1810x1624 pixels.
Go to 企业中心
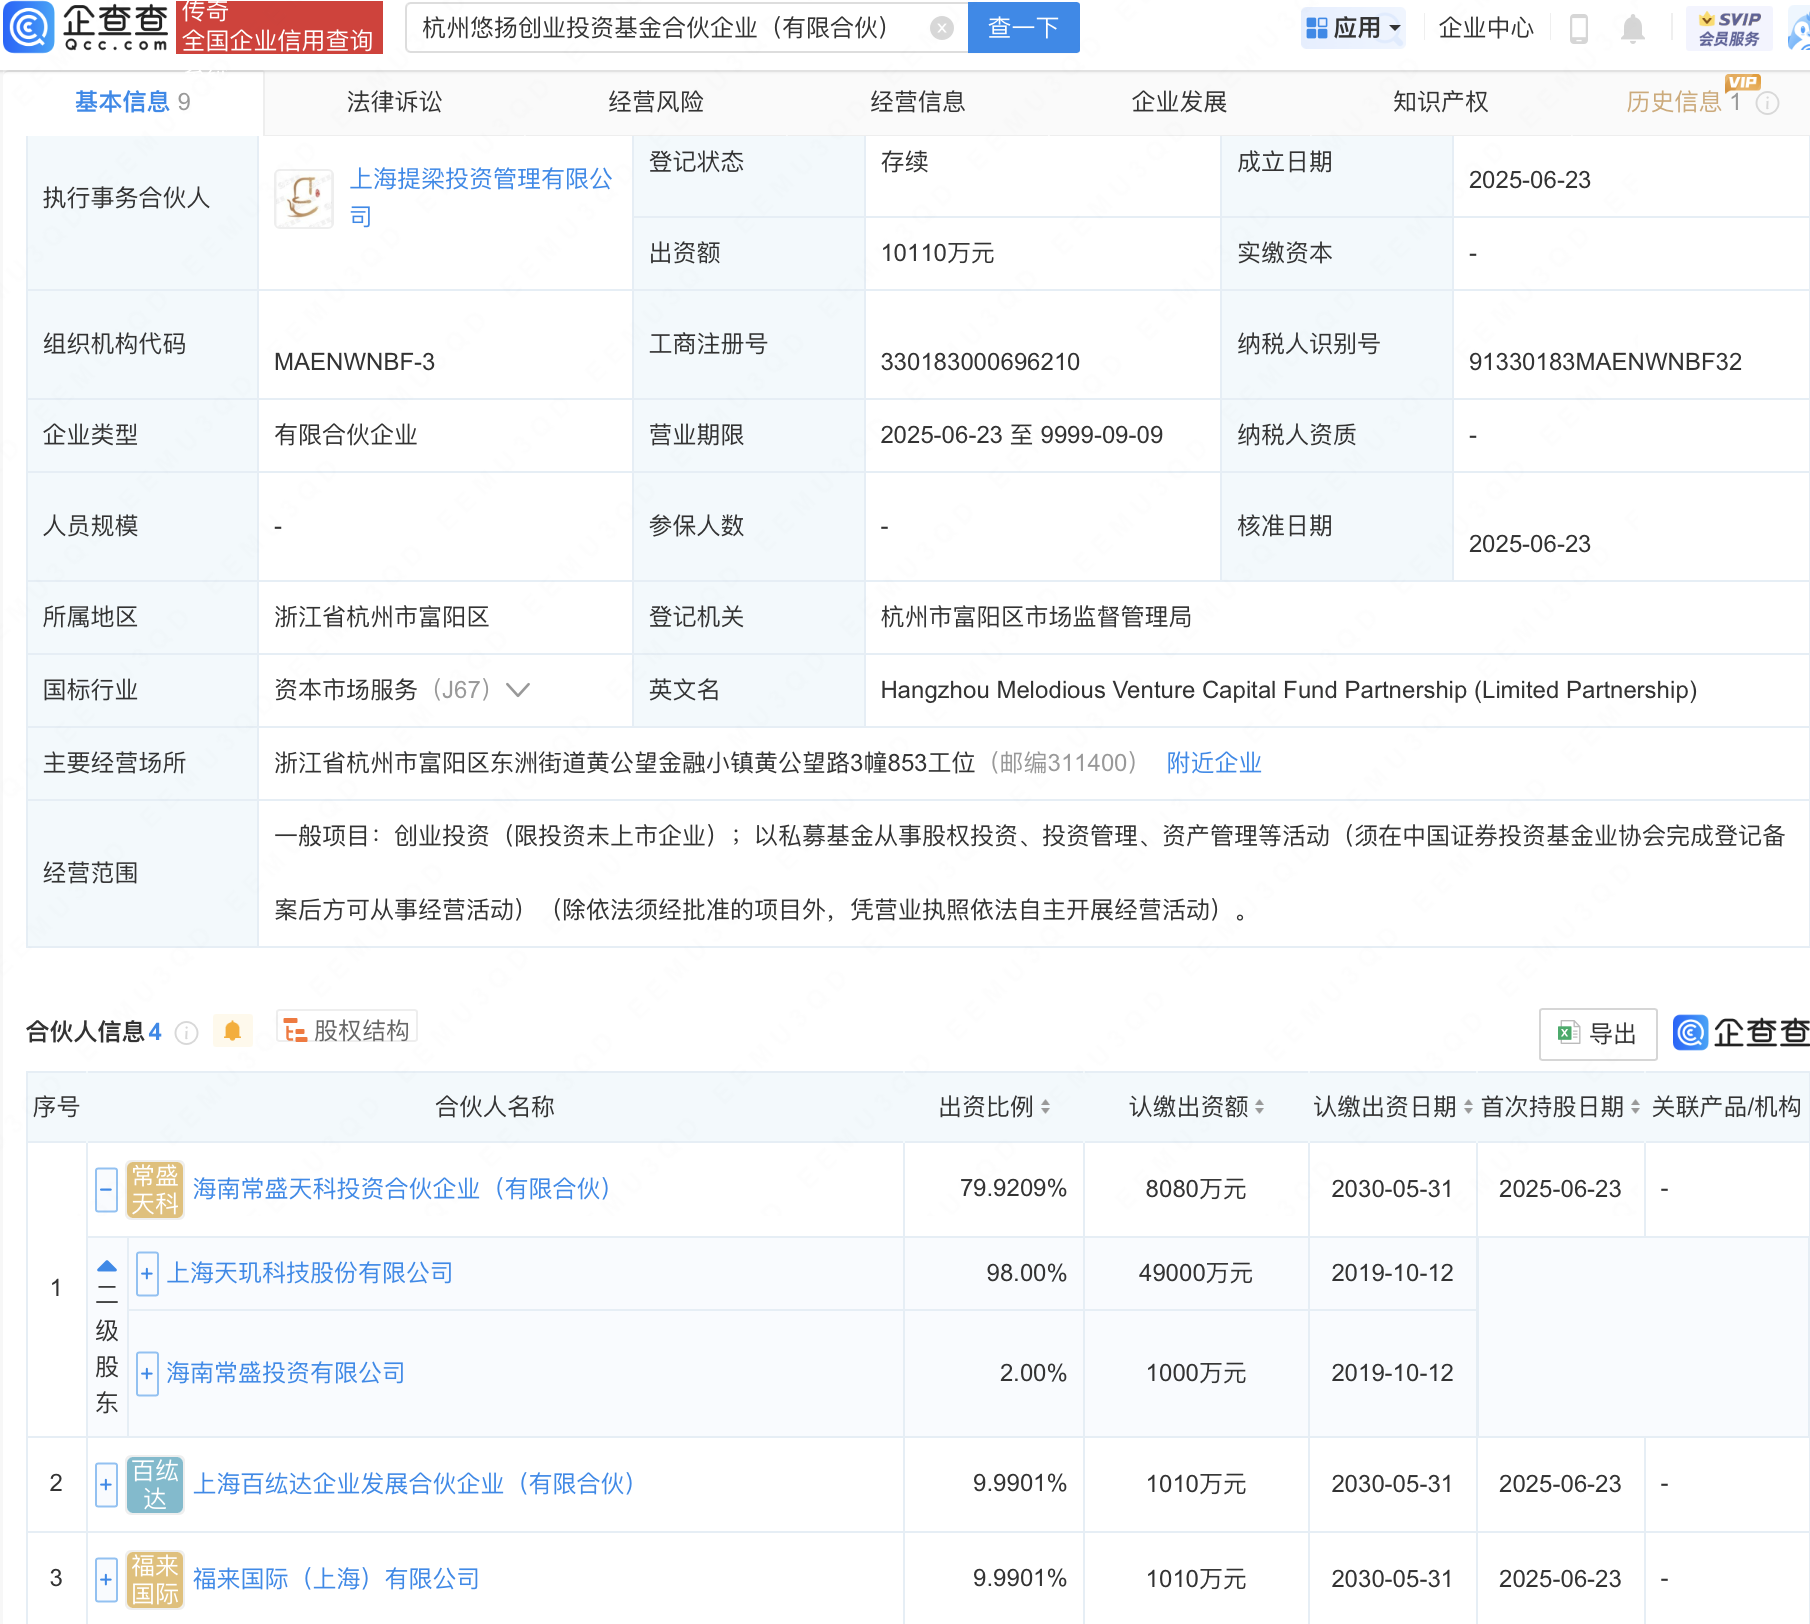click(x=1485, y=28)
